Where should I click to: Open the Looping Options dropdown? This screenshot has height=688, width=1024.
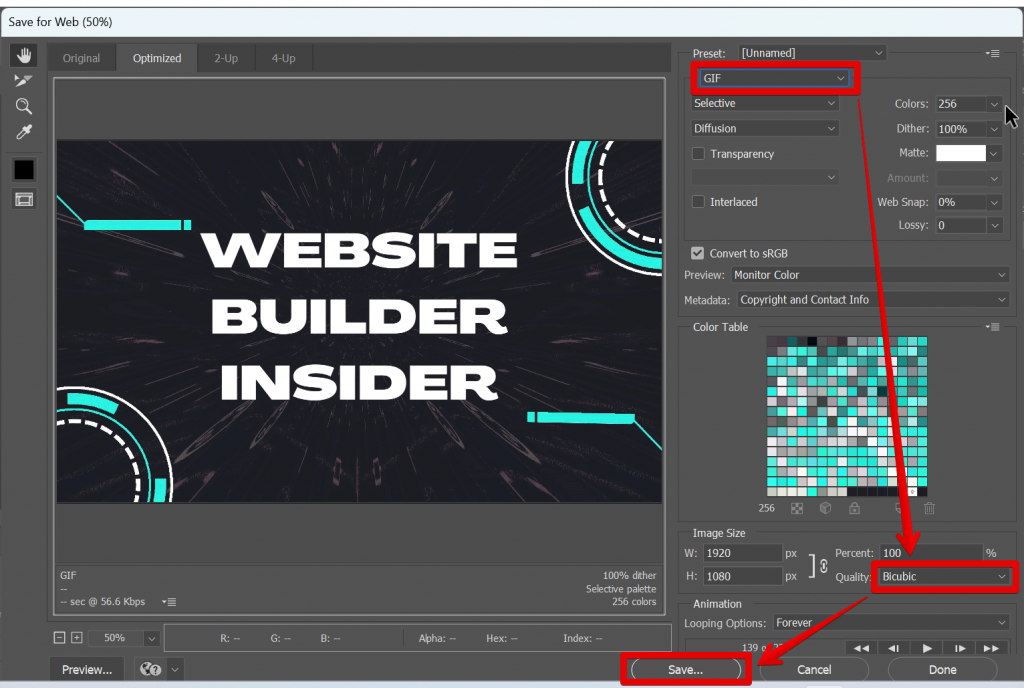(x=890, y=623)
